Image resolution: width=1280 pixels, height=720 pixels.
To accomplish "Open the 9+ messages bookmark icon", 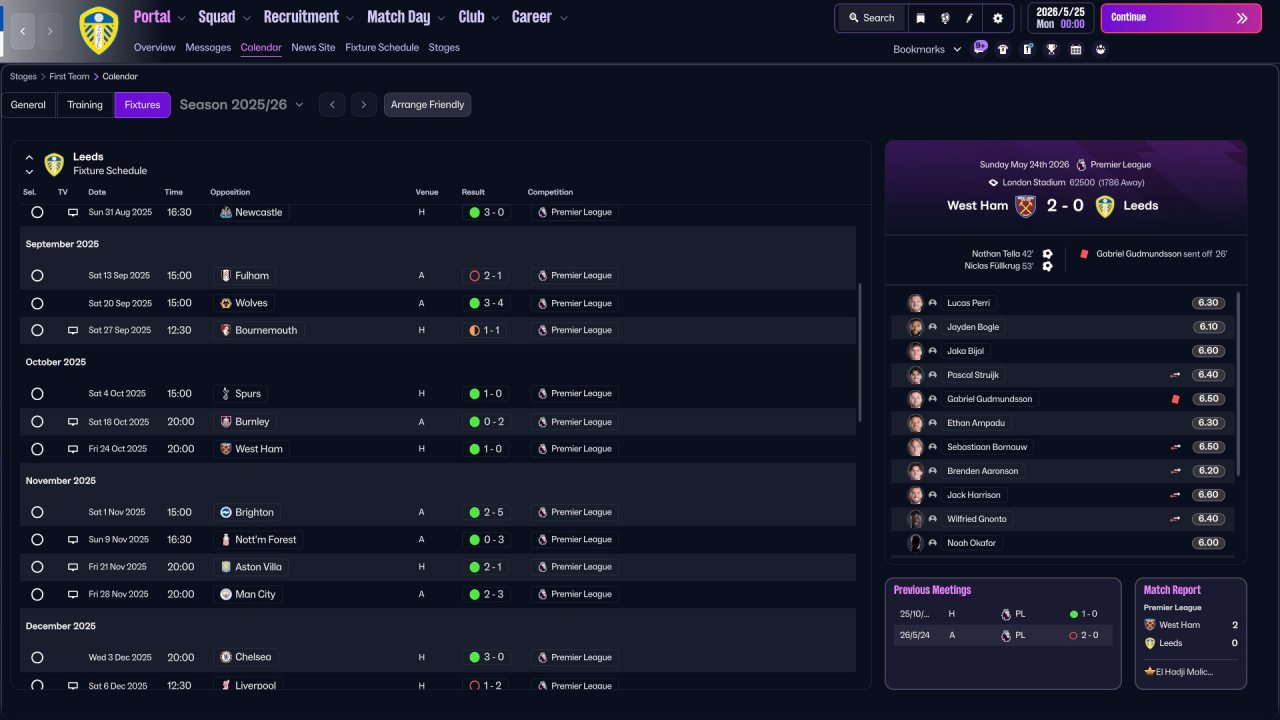I will pos(980,48).
